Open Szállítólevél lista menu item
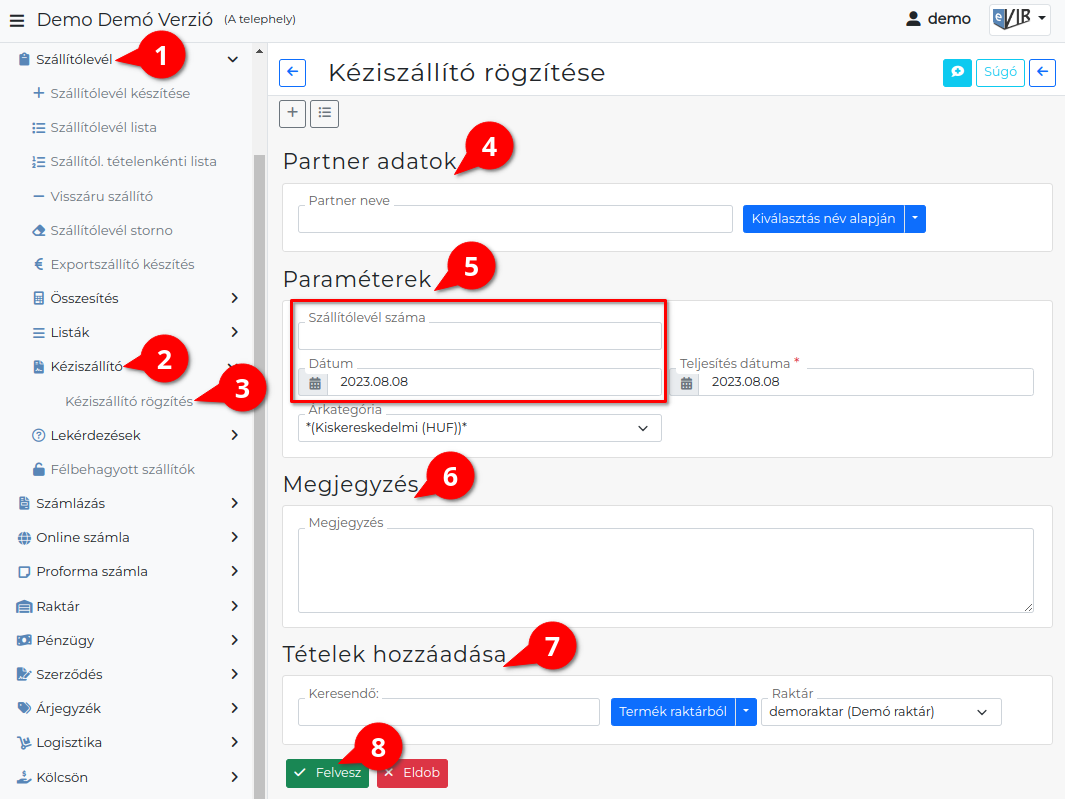The image size is (1065, 799). coord(103,128)
